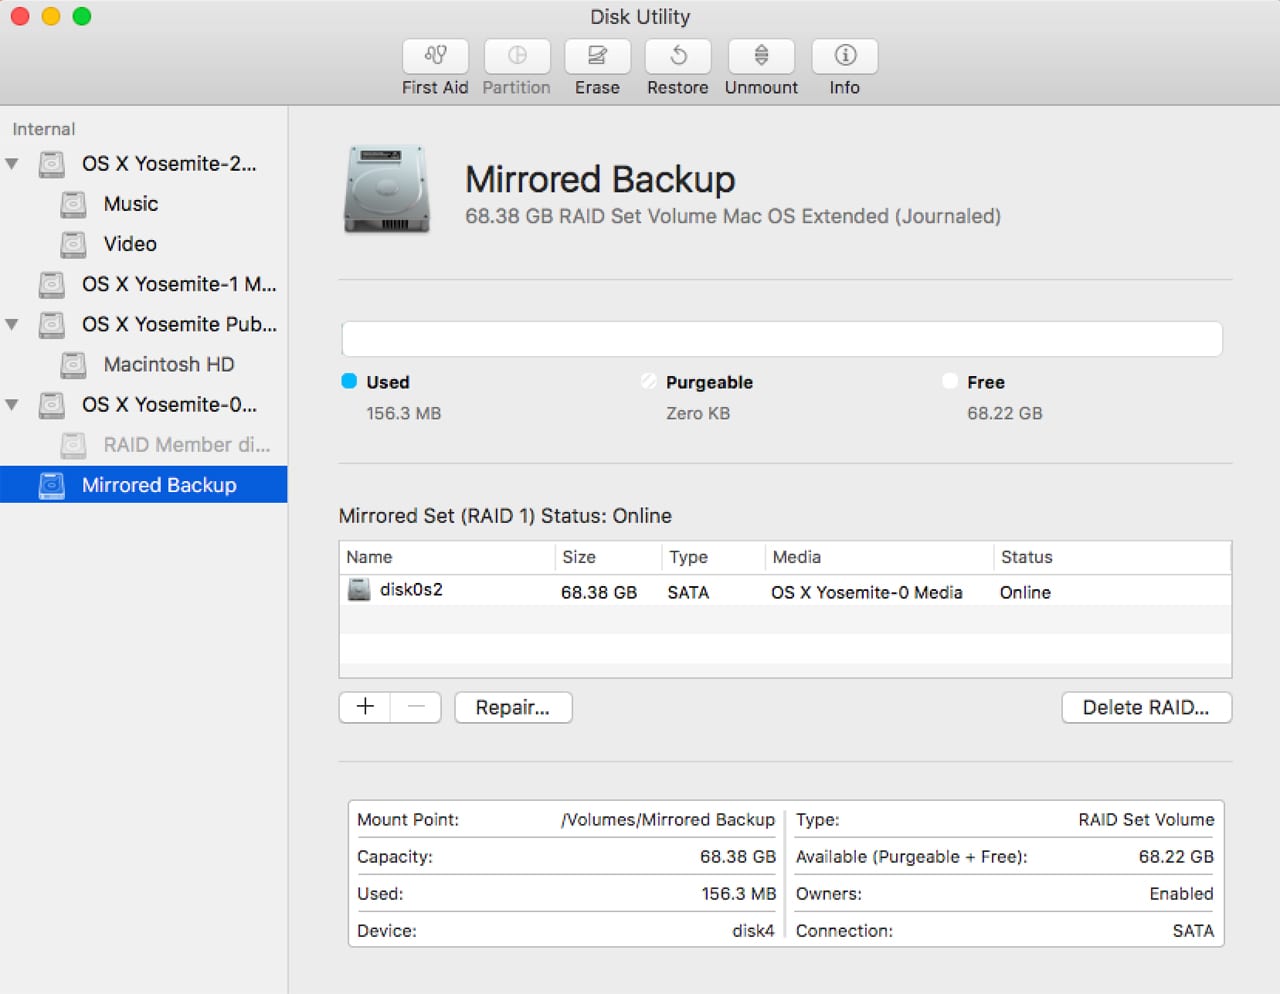Select the OS X Yosemite-1 disk
The image size is (1280, 994).
(178, 285)
